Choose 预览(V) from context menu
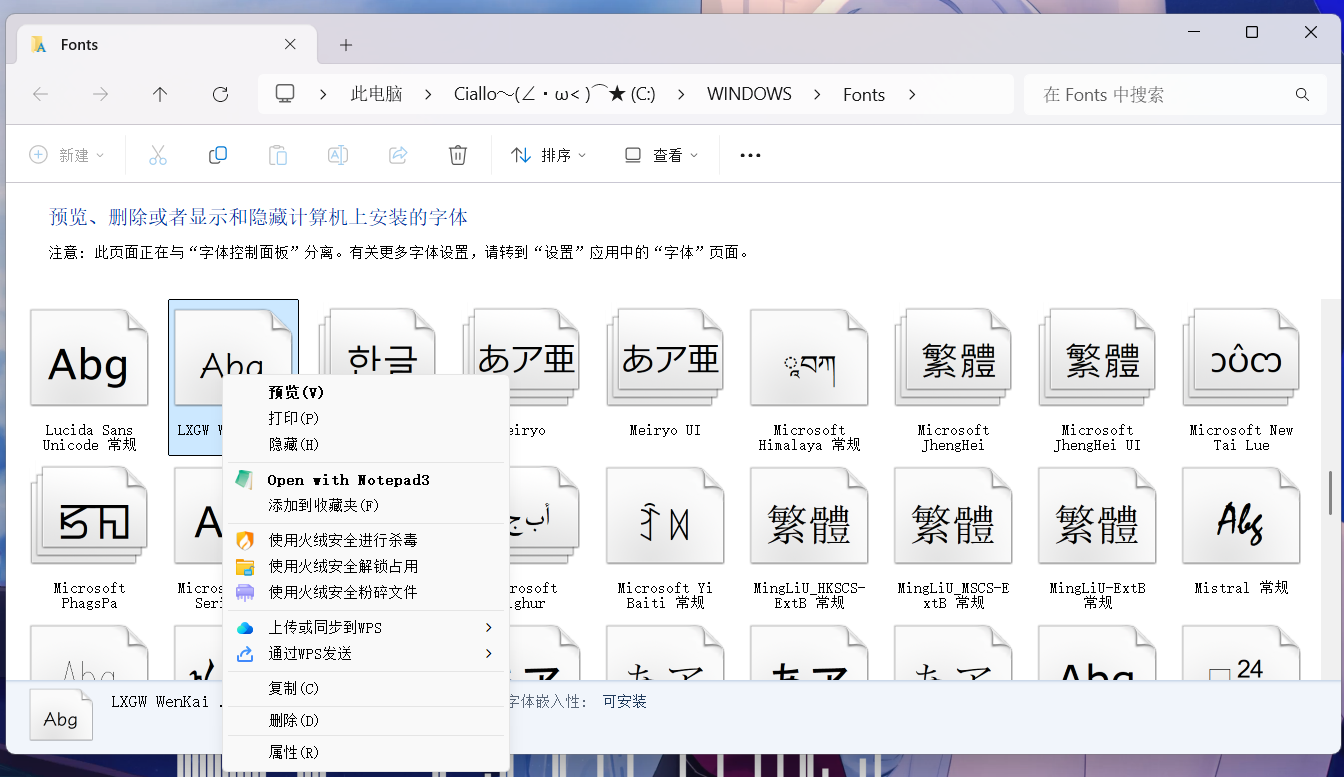 366,392
